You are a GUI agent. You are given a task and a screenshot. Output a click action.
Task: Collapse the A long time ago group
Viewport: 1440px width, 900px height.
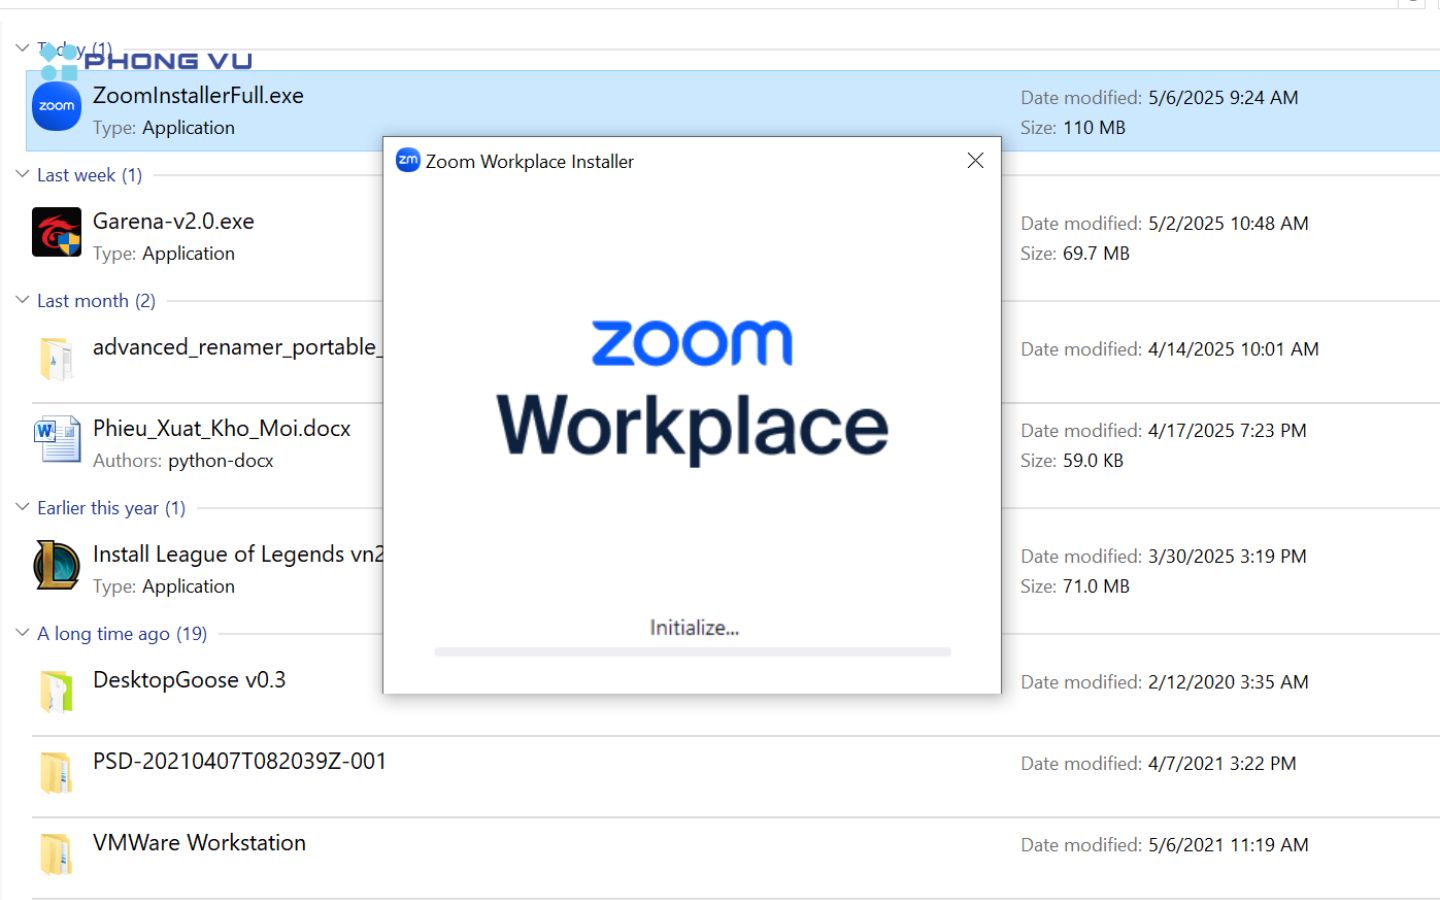22,633
